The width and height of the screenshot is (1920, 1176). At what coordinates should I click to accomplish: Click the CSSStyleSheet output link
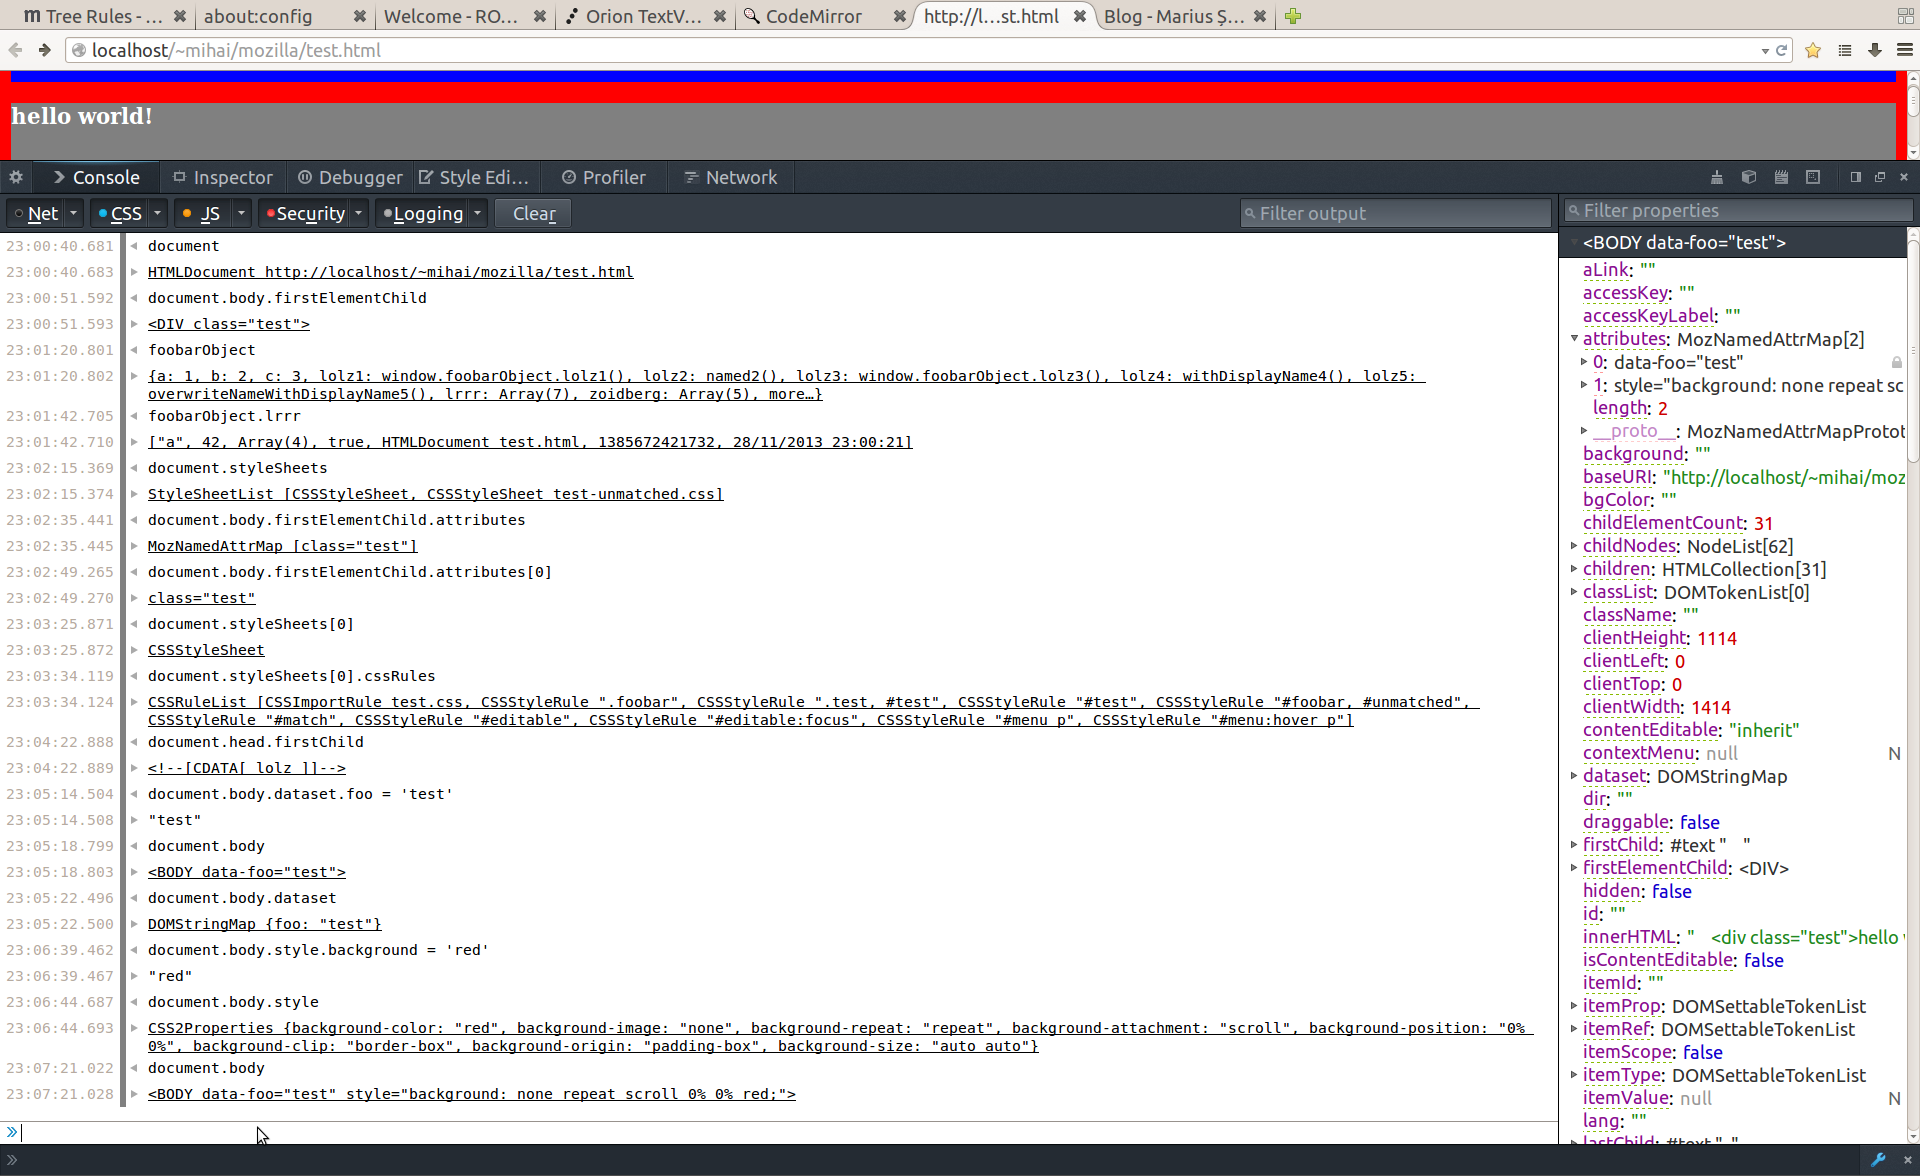point(206,650)
